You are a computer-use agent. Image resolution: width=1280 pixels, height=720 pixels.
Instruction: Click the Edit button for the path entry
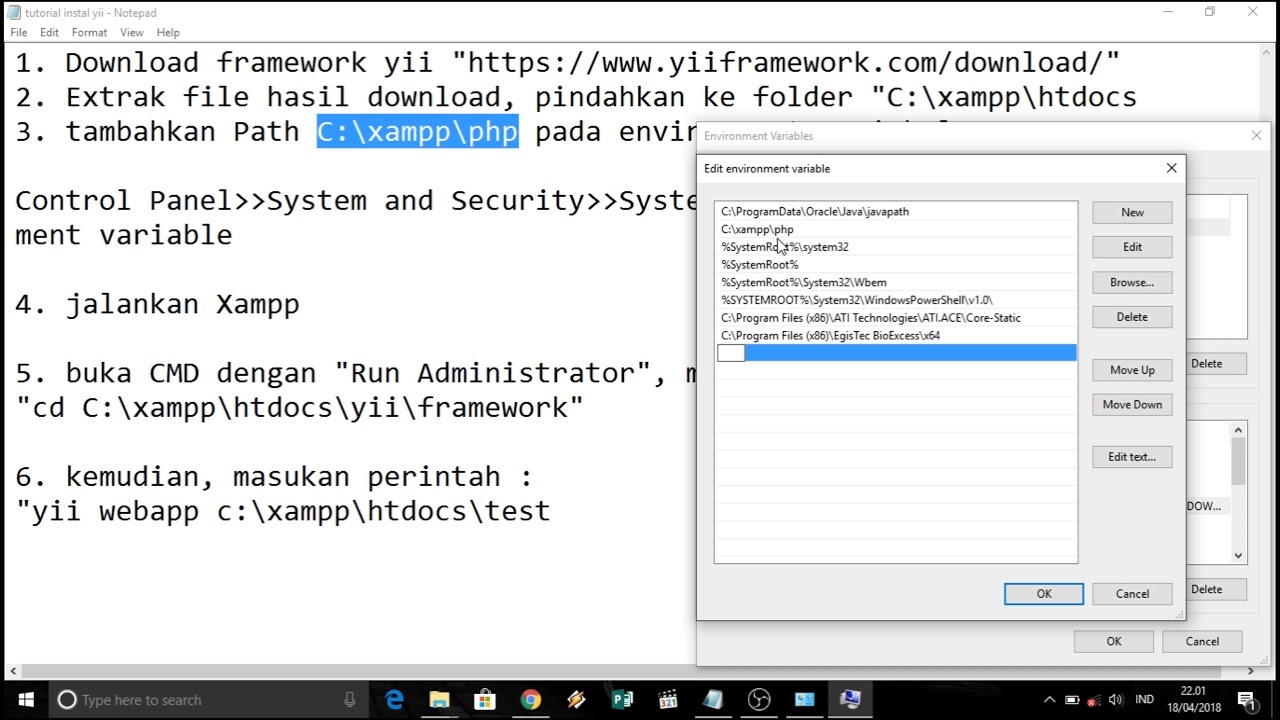click(x=1132, y=247)
